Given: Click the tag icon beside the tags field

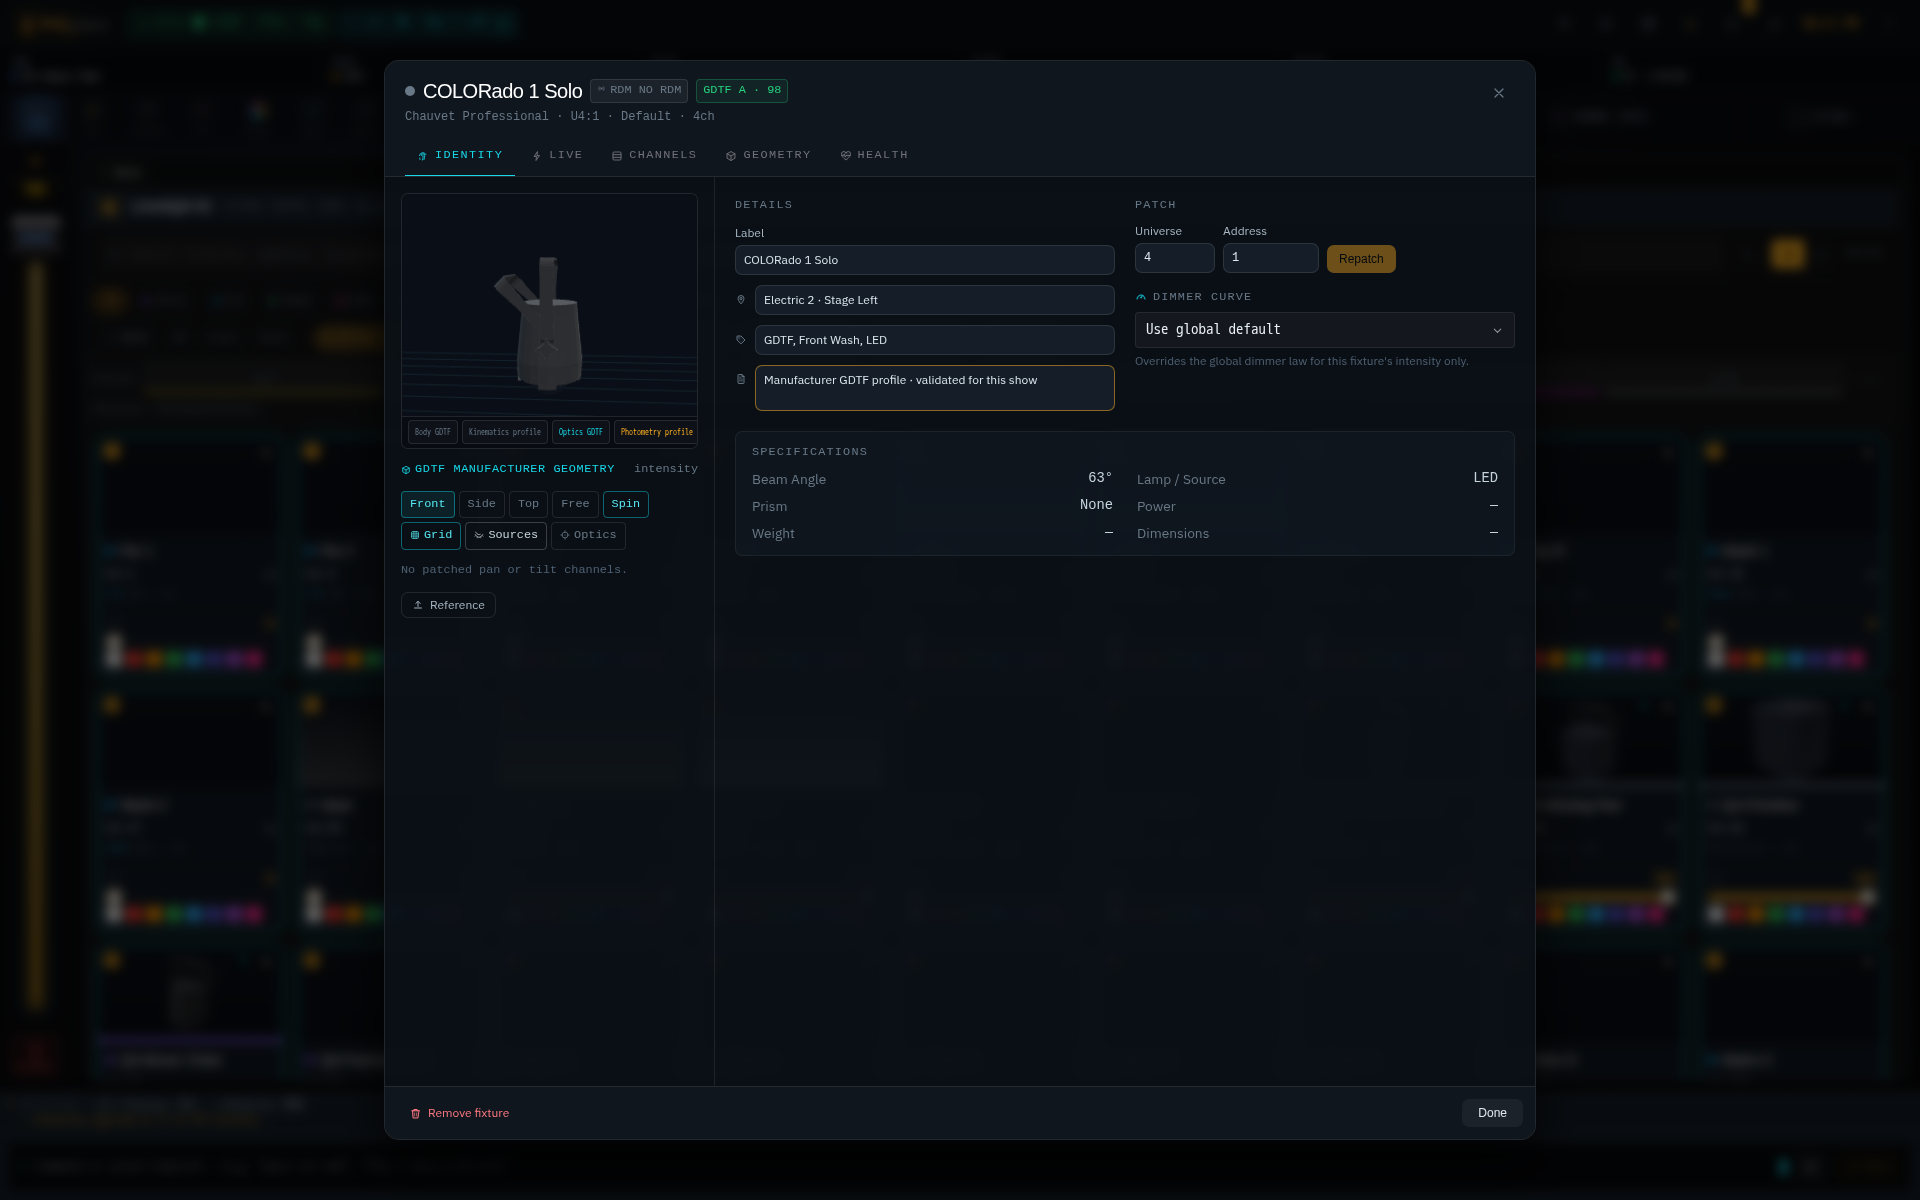Looking at the screenshot, I should [741, 340].
